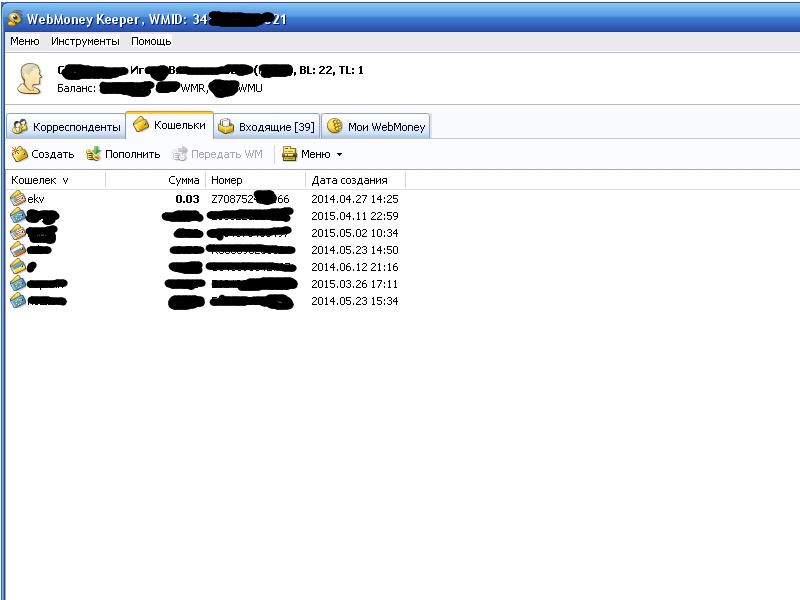Click the Номер column header

pos(256,180)
